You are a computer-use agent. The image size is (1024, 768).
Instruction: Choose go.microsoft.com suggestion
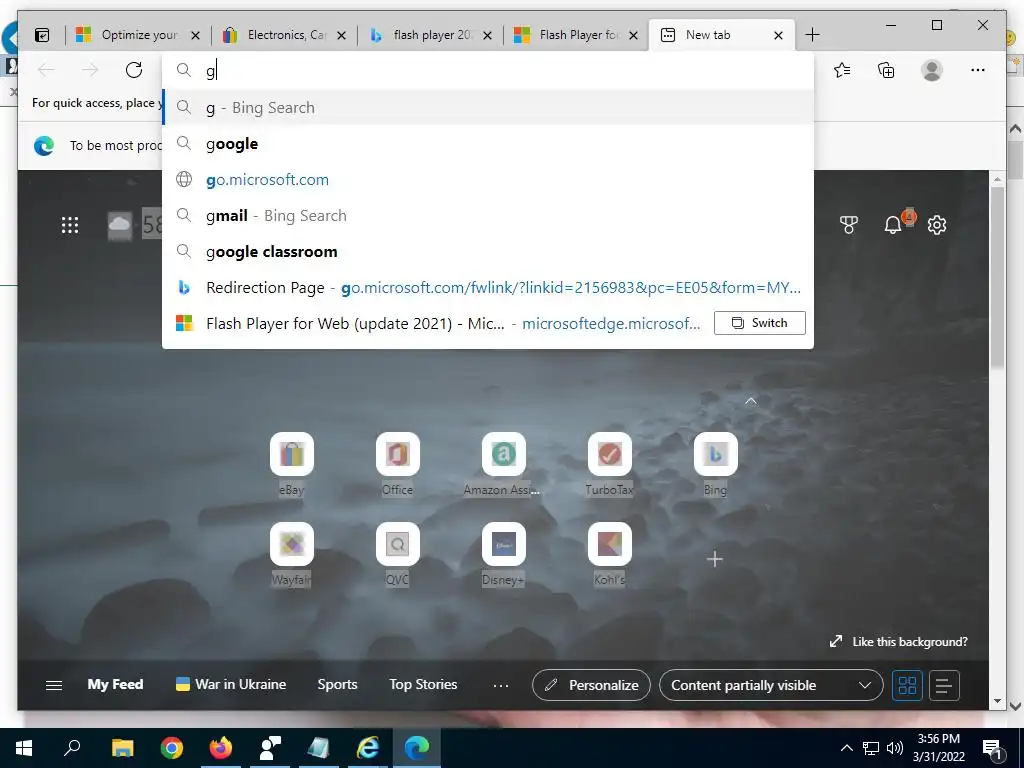tap(488, 180)
